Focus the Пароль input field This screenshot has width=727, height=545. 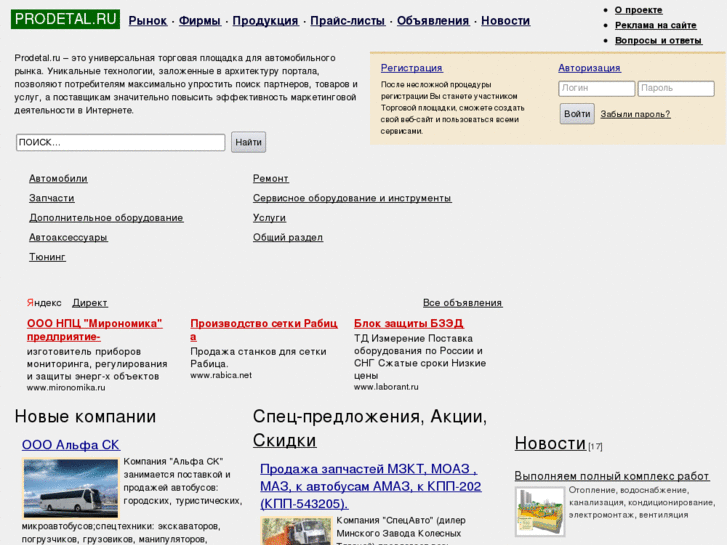point(676,88)
